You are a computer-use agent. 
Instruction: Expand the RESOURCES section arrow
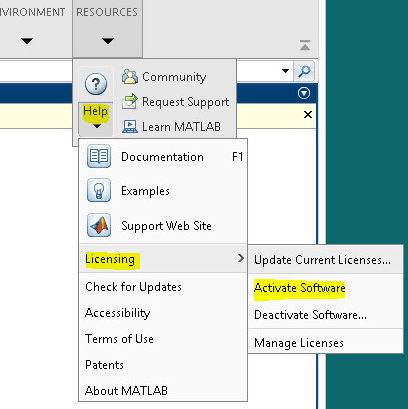[108, 41]
